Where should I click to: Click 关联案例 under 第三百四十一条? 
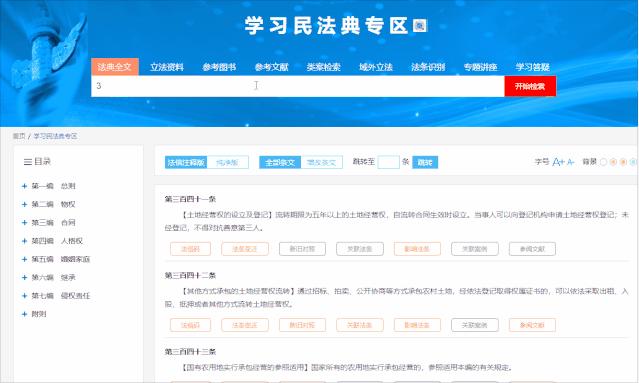click(475, 249)
